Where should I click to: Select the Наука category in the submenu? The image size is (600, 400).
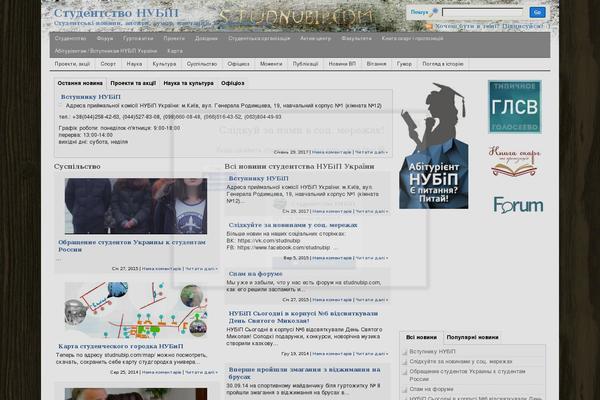point(134,64)
